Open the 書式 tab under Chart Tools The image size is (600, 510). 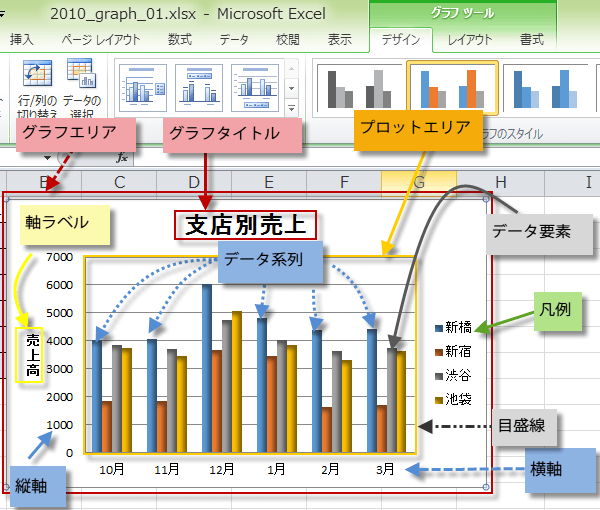pos(532,40)
